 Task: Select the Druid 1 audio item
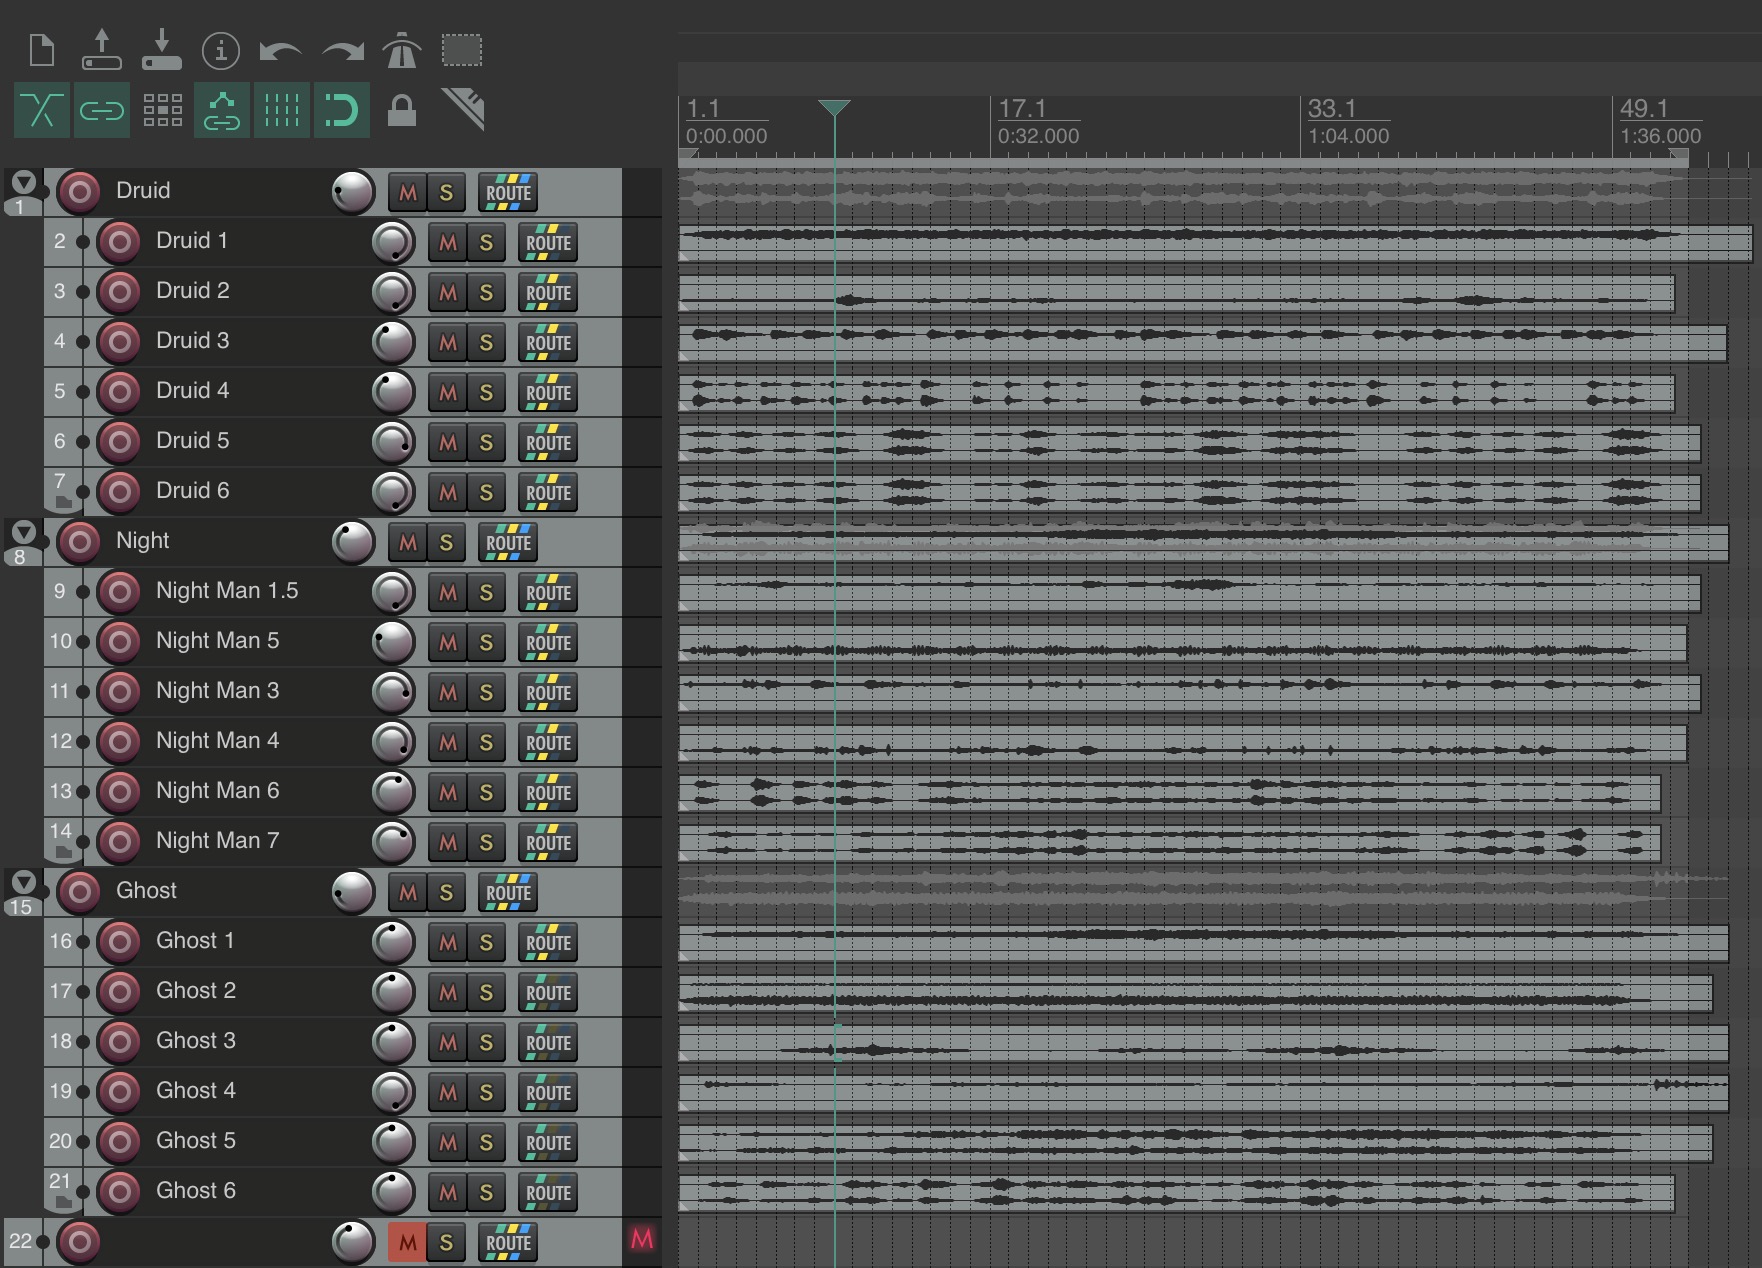[1215, 243]
